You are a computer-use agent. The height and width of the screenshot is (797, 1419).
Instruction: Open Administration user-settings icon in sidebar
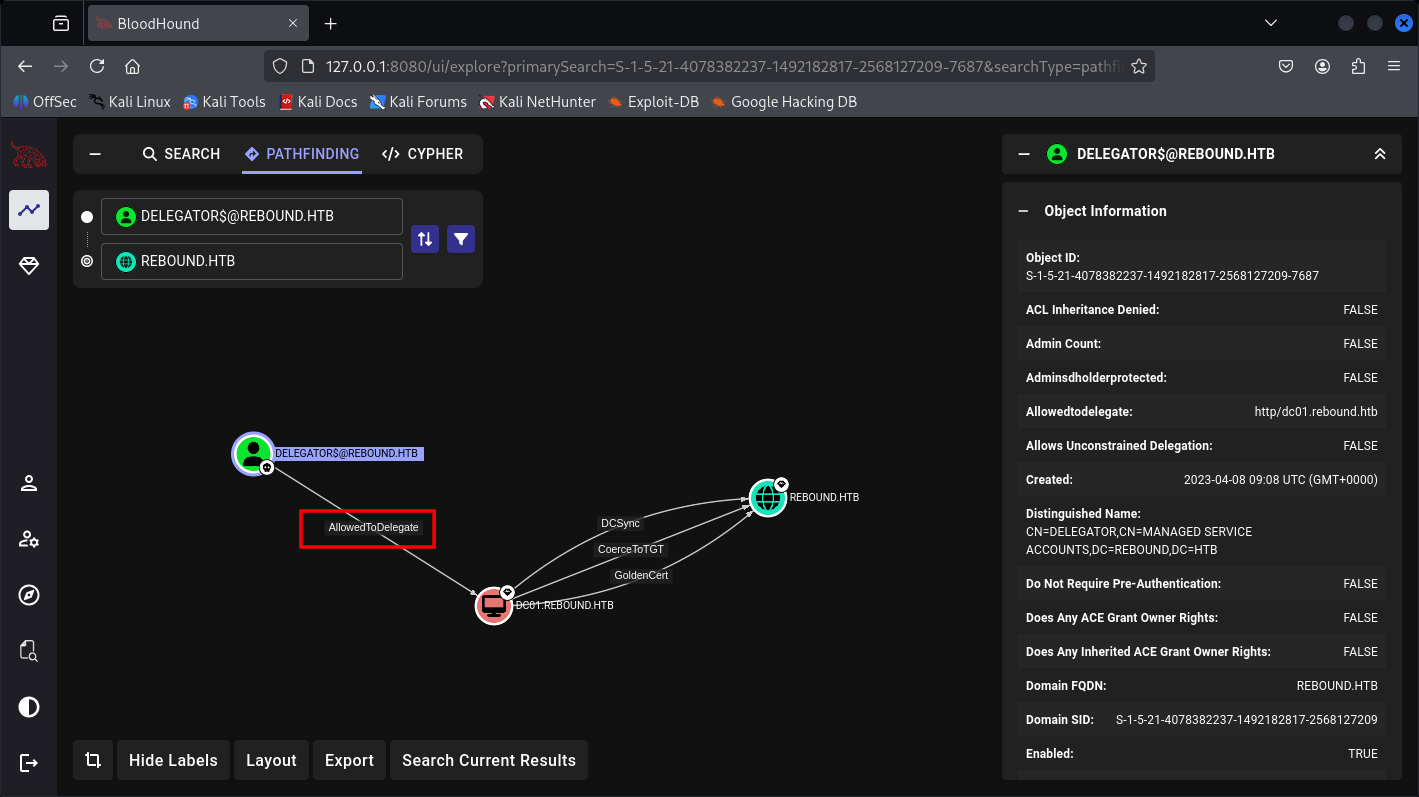pos(29,540)
